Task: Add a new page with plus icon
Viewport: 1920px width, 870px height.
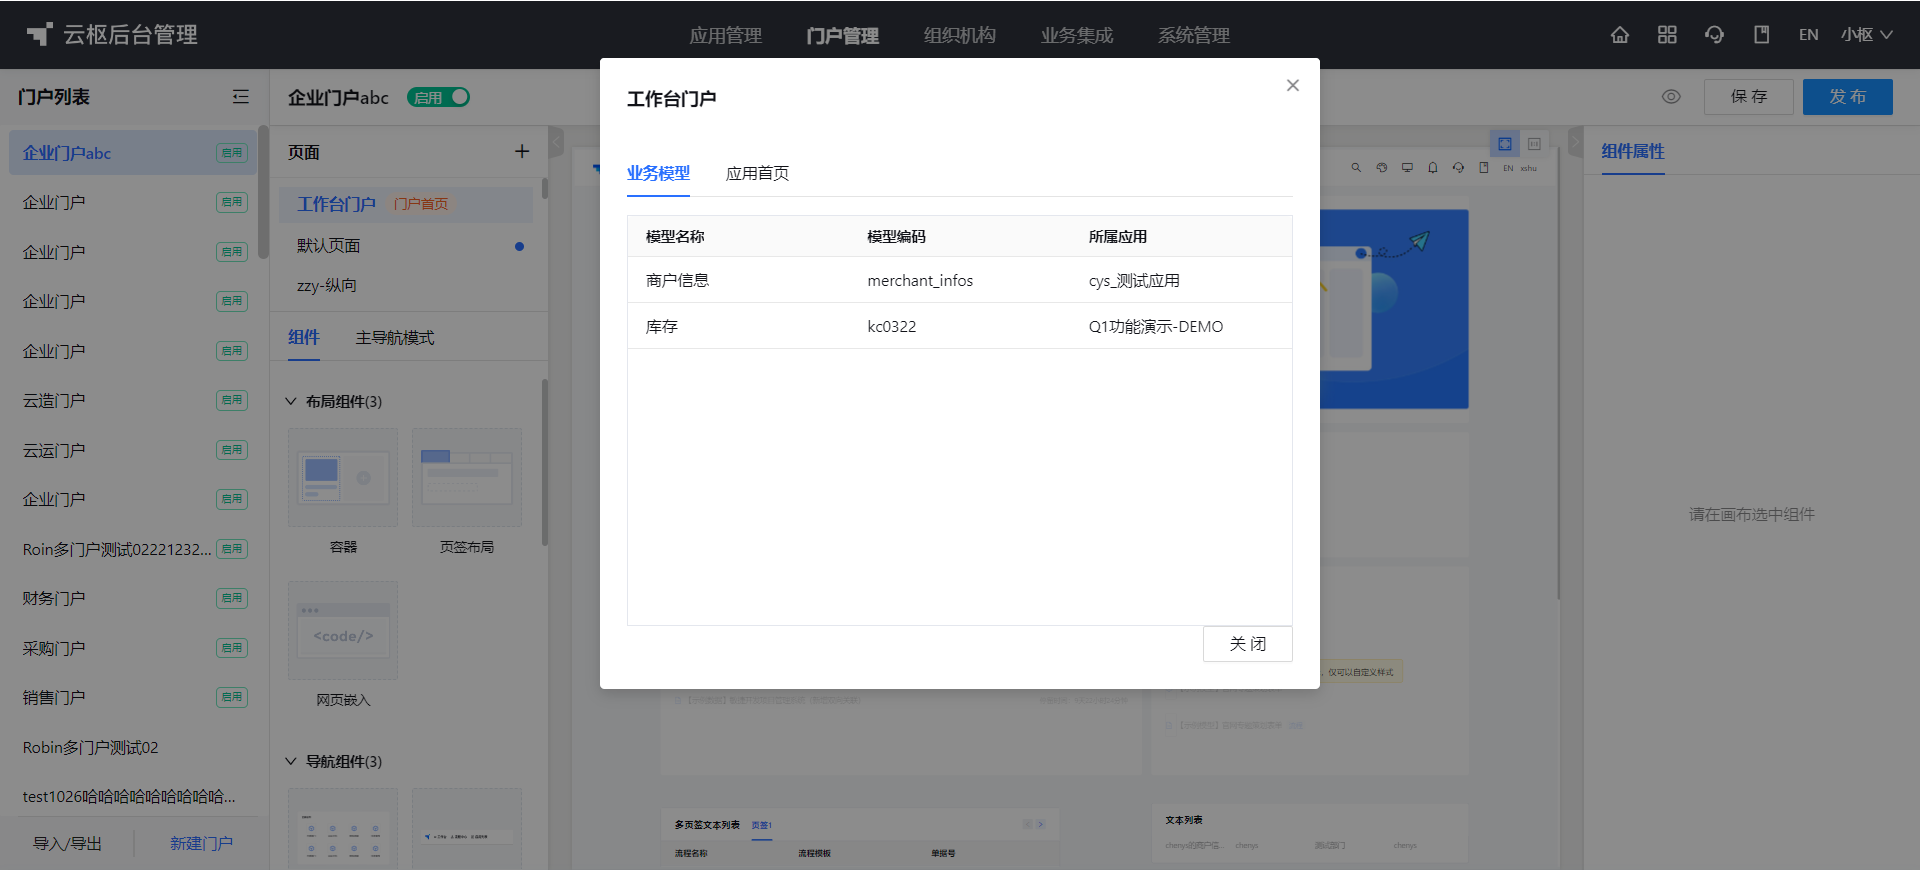Action: 522,151
